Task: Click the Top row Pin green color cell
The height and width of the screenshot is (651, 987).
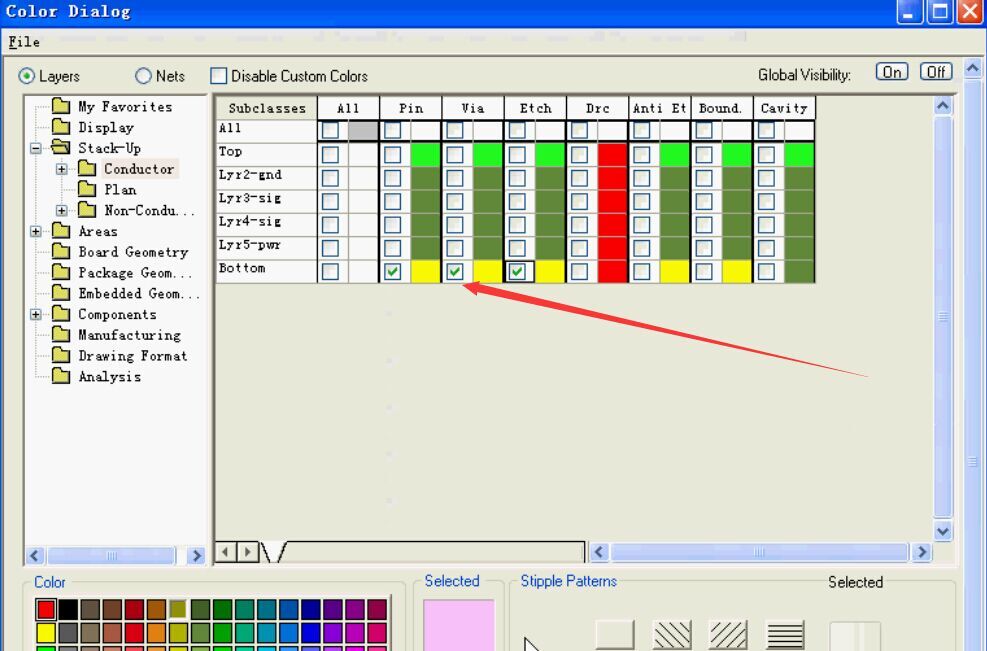Action: [426, 155]
